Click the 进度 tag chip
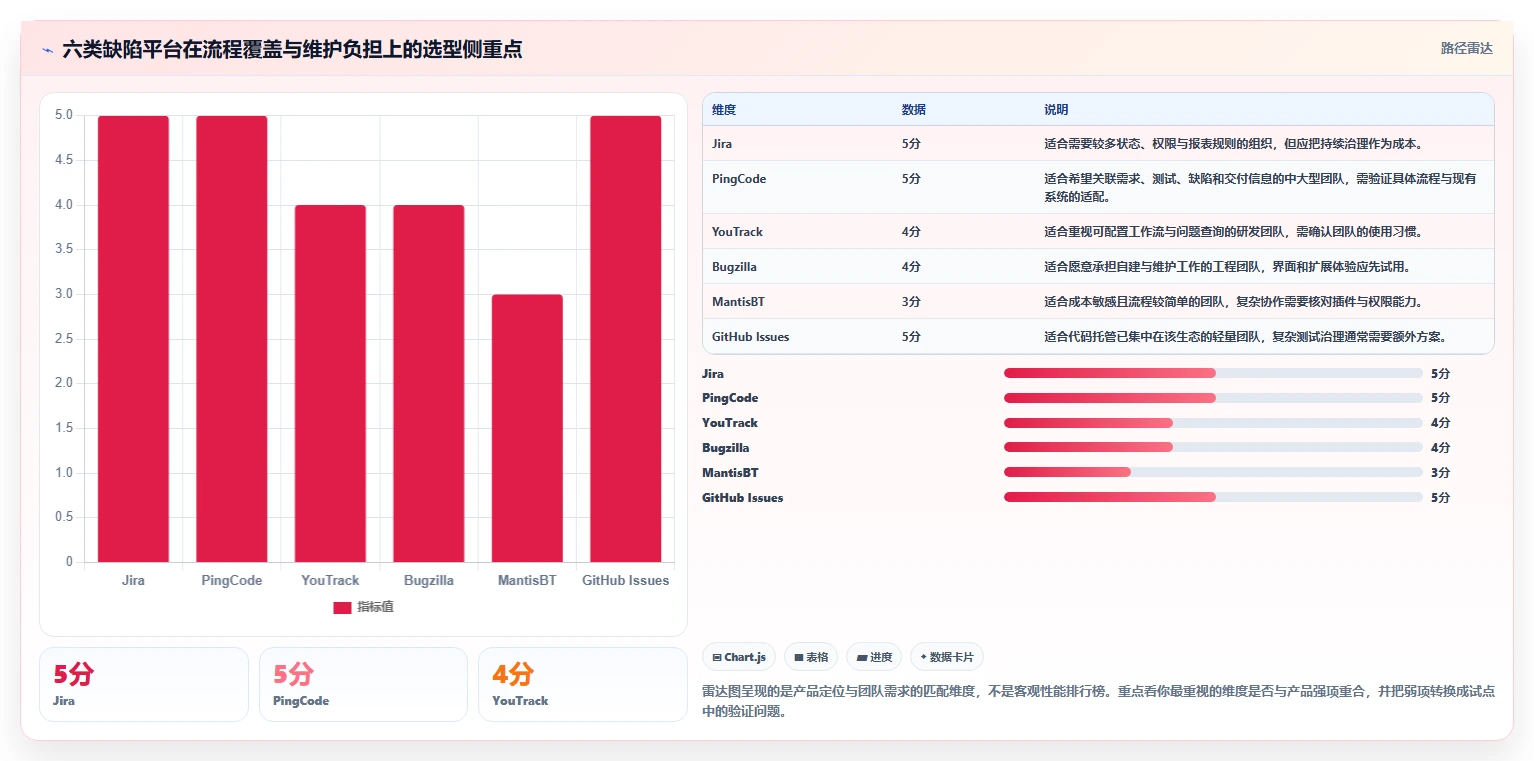 [x=874, y=657]
